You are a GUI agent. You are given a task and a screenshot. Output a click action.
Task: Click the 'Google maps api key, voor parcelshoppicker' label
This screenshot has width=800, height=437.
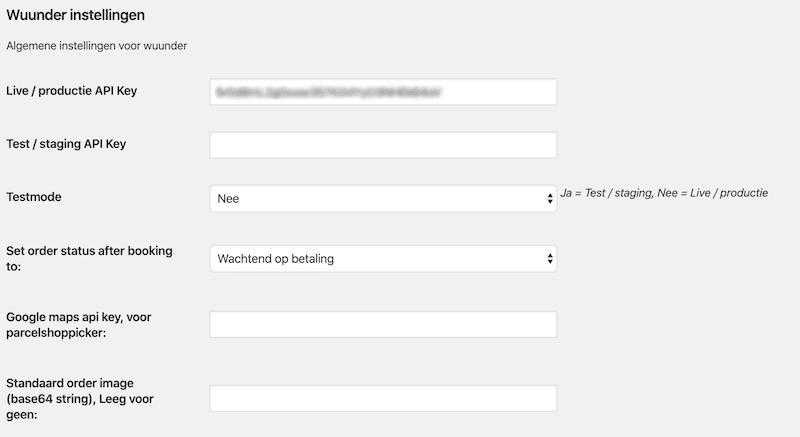(x=79, y=325)
